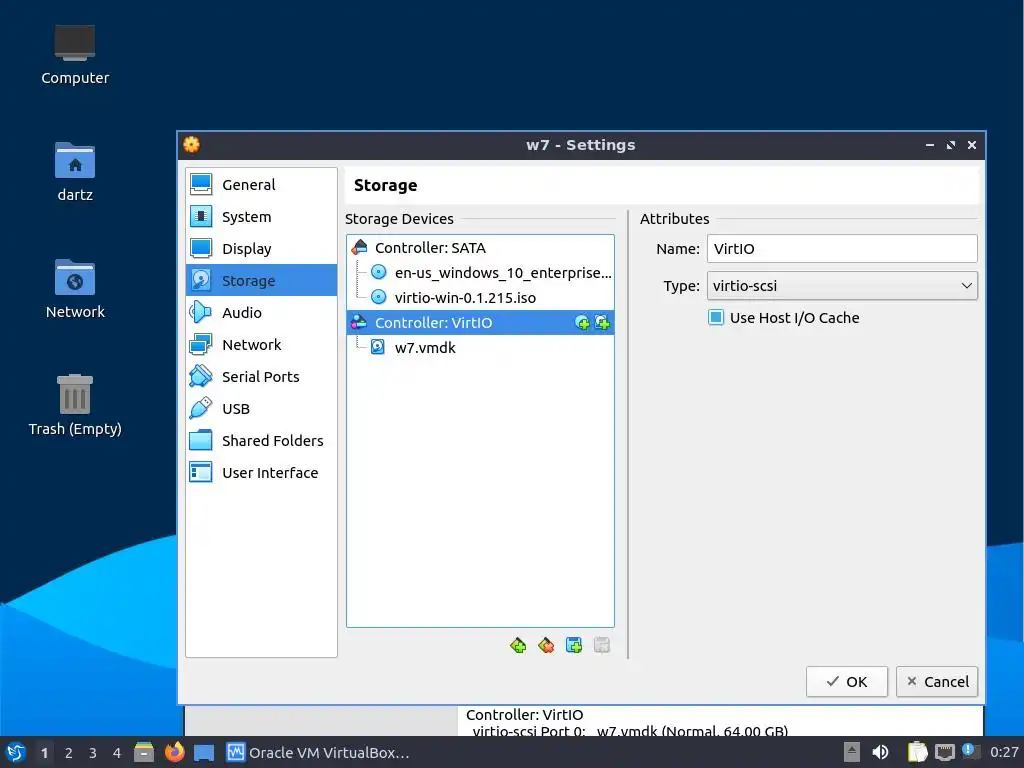Image resolution: width=1024 pixels, height=768 pixels.
Task: Select the en-us_windows_10_enterprise optical disc entry
Action: tap(491, 273)
